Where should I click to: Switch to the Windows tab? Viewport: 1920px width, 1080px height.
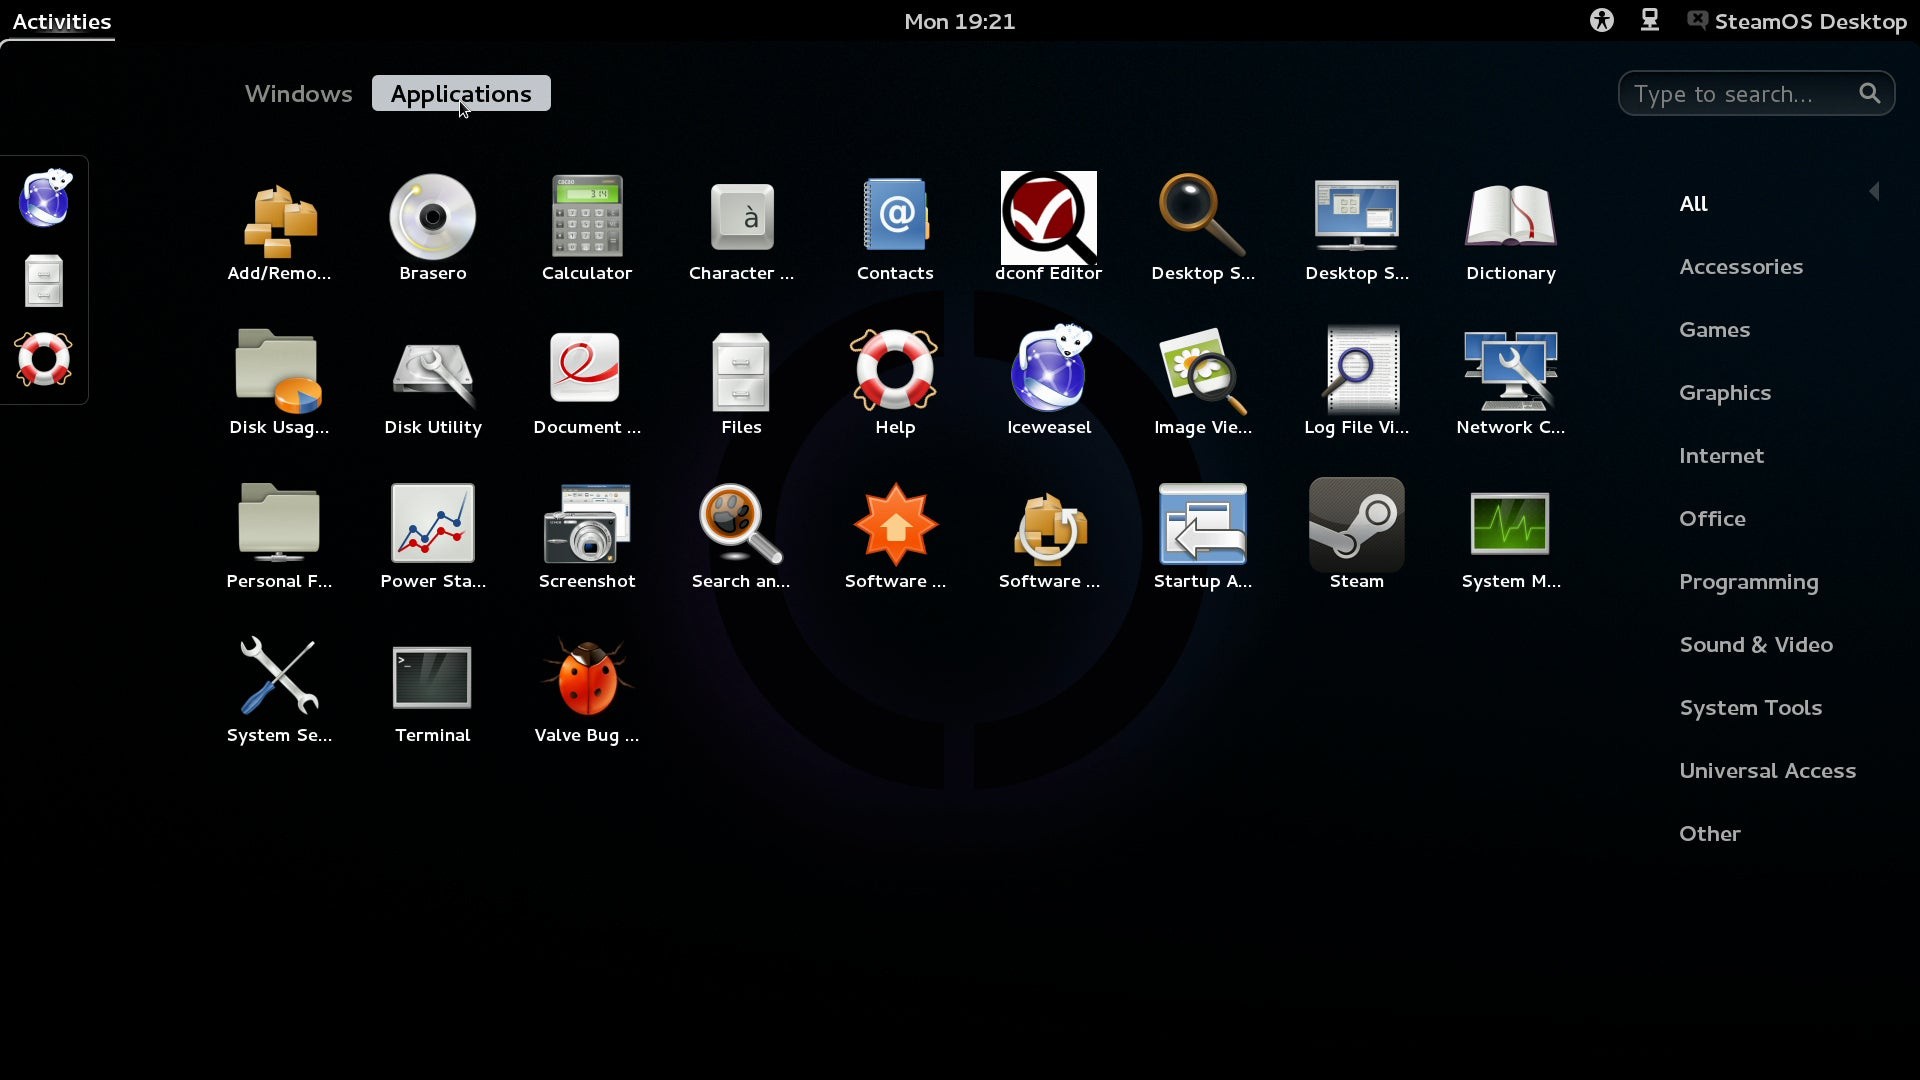coord(298,93)
